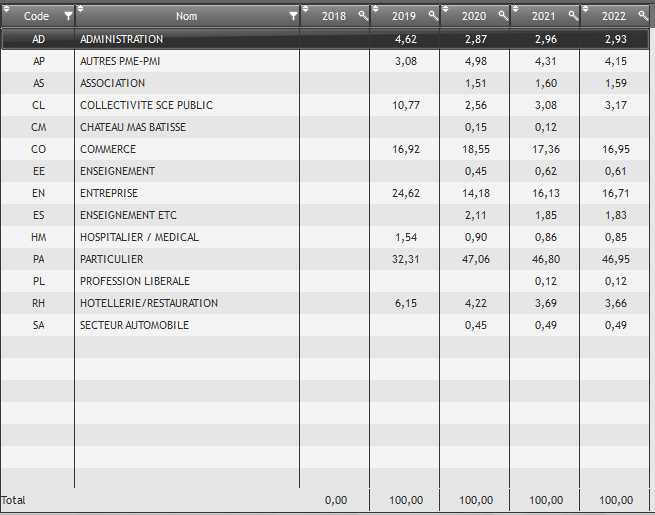The image size is (655, 515).
Task: Click sort arrows on the Nom column header
Action: [81, 11]
